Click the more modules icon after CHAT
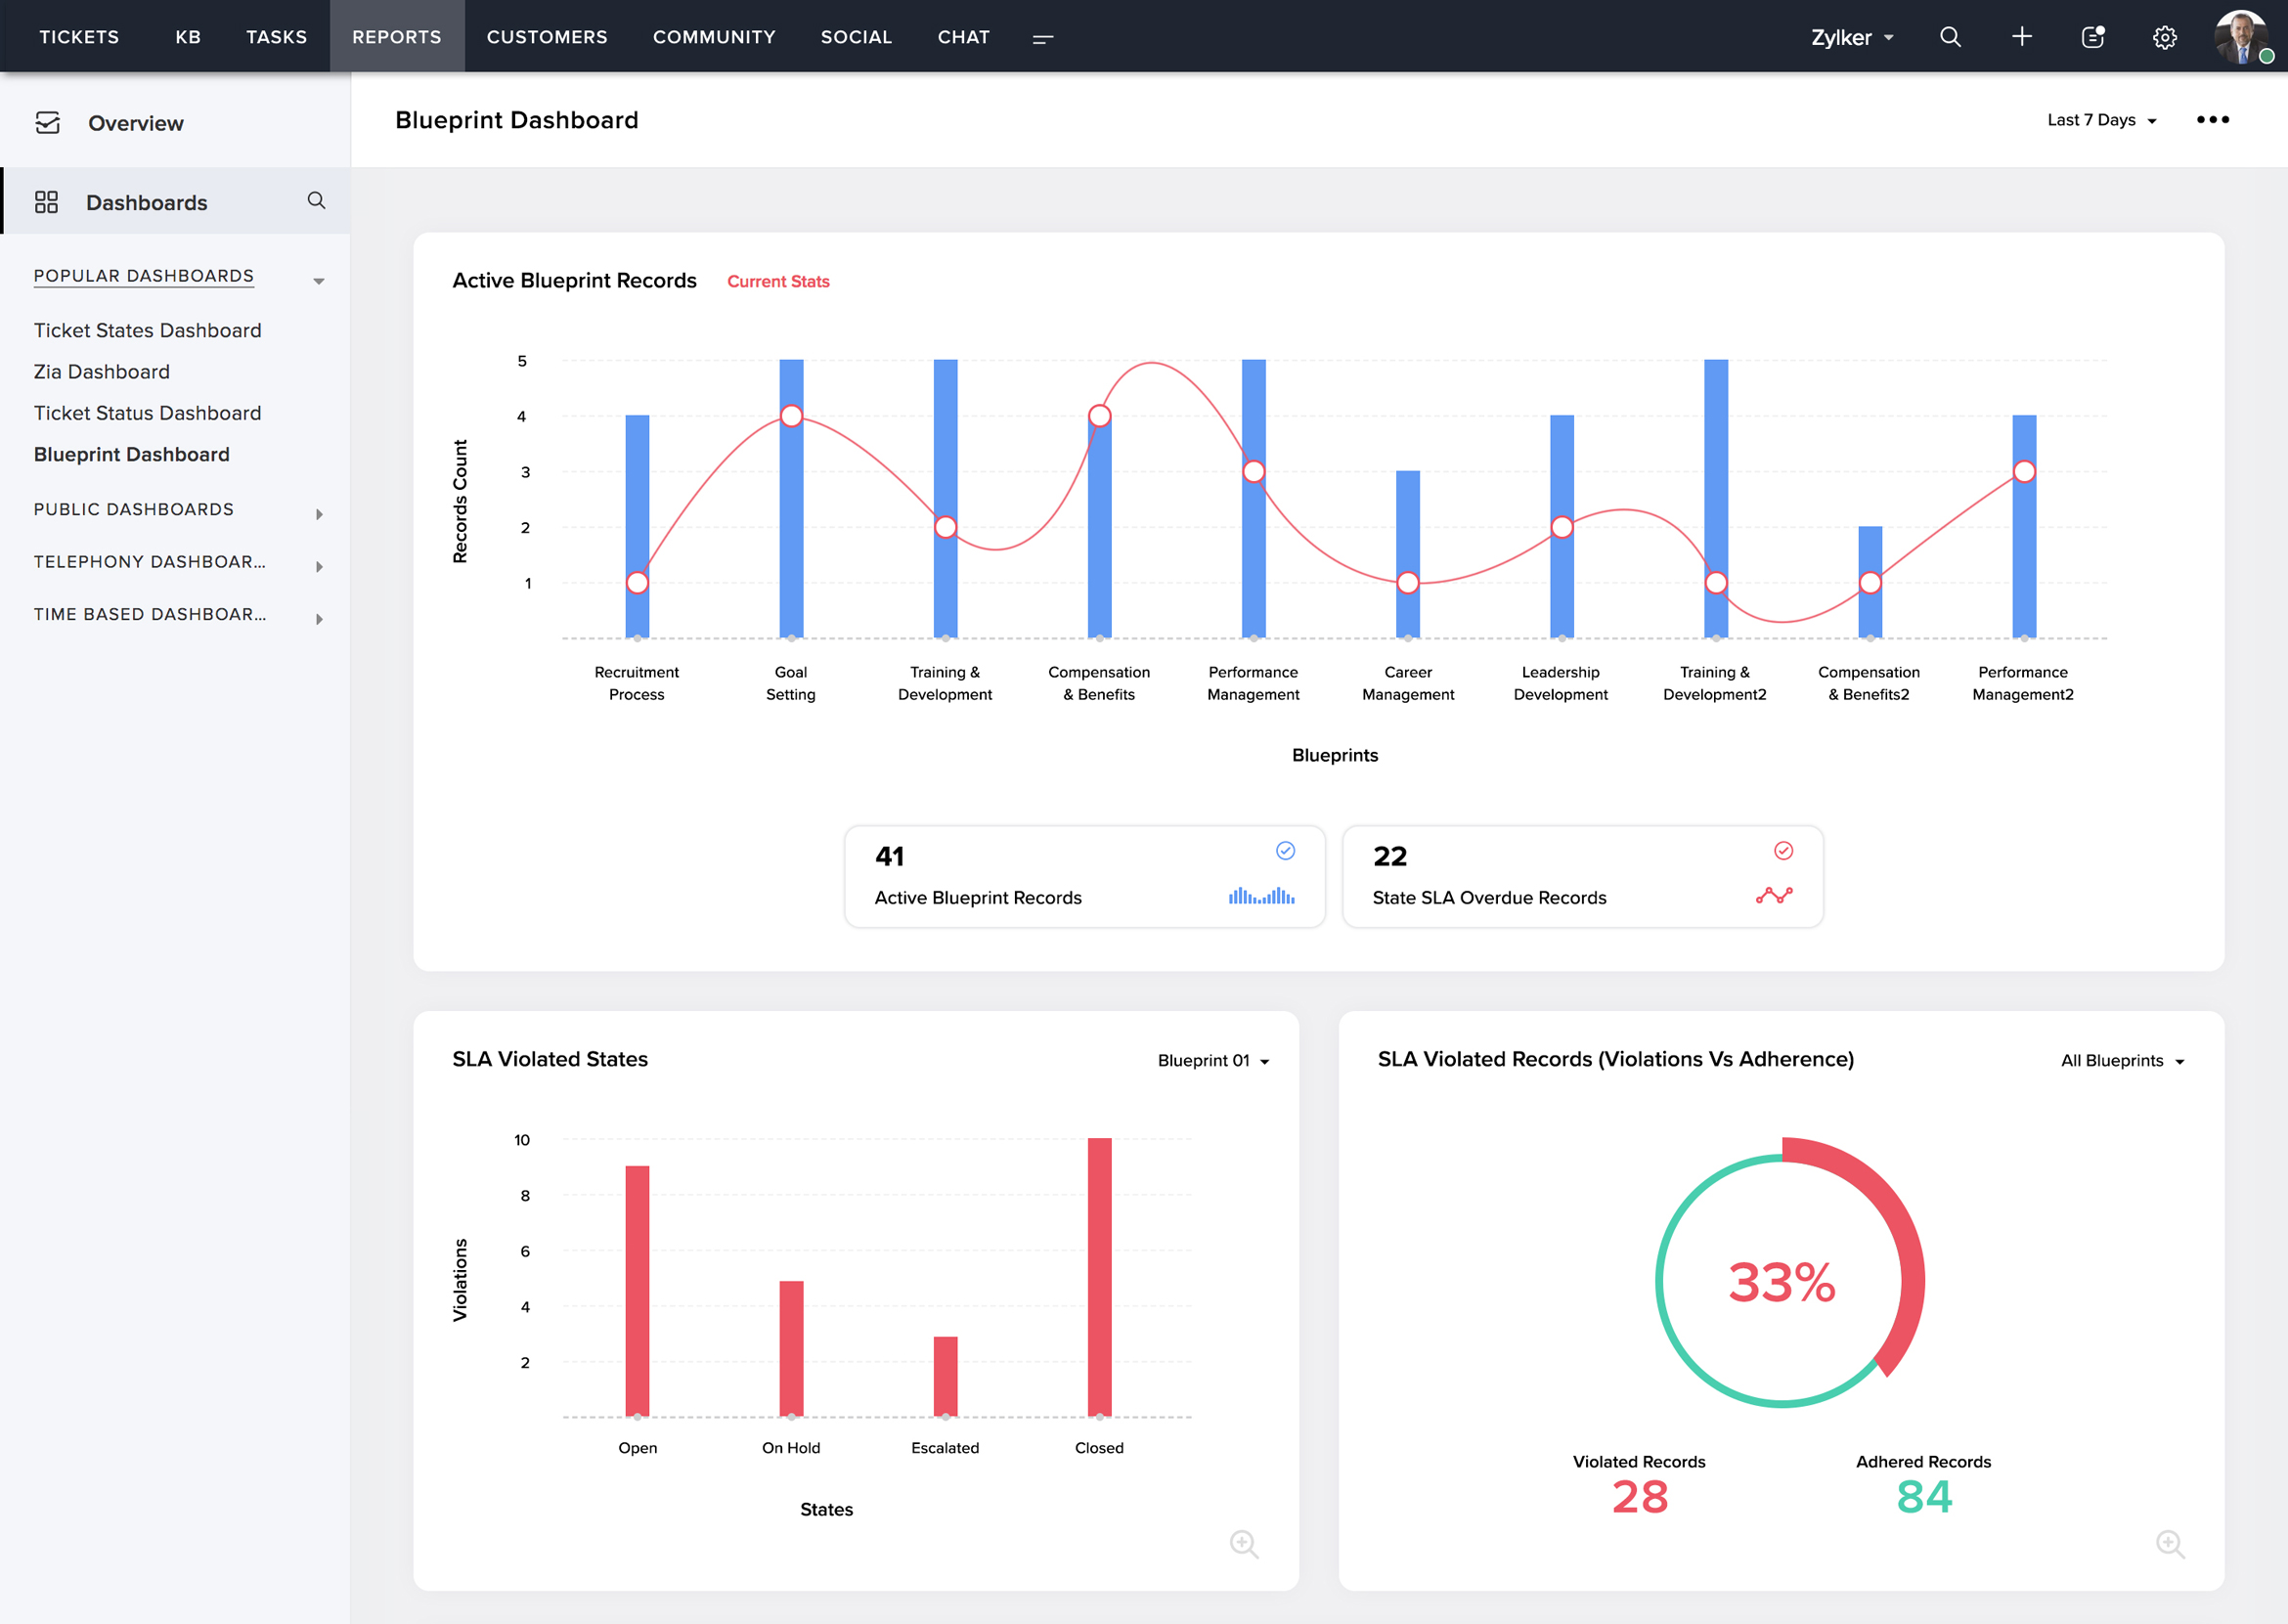This screenshot has height=1624, width=2288. pos(1042,38)
